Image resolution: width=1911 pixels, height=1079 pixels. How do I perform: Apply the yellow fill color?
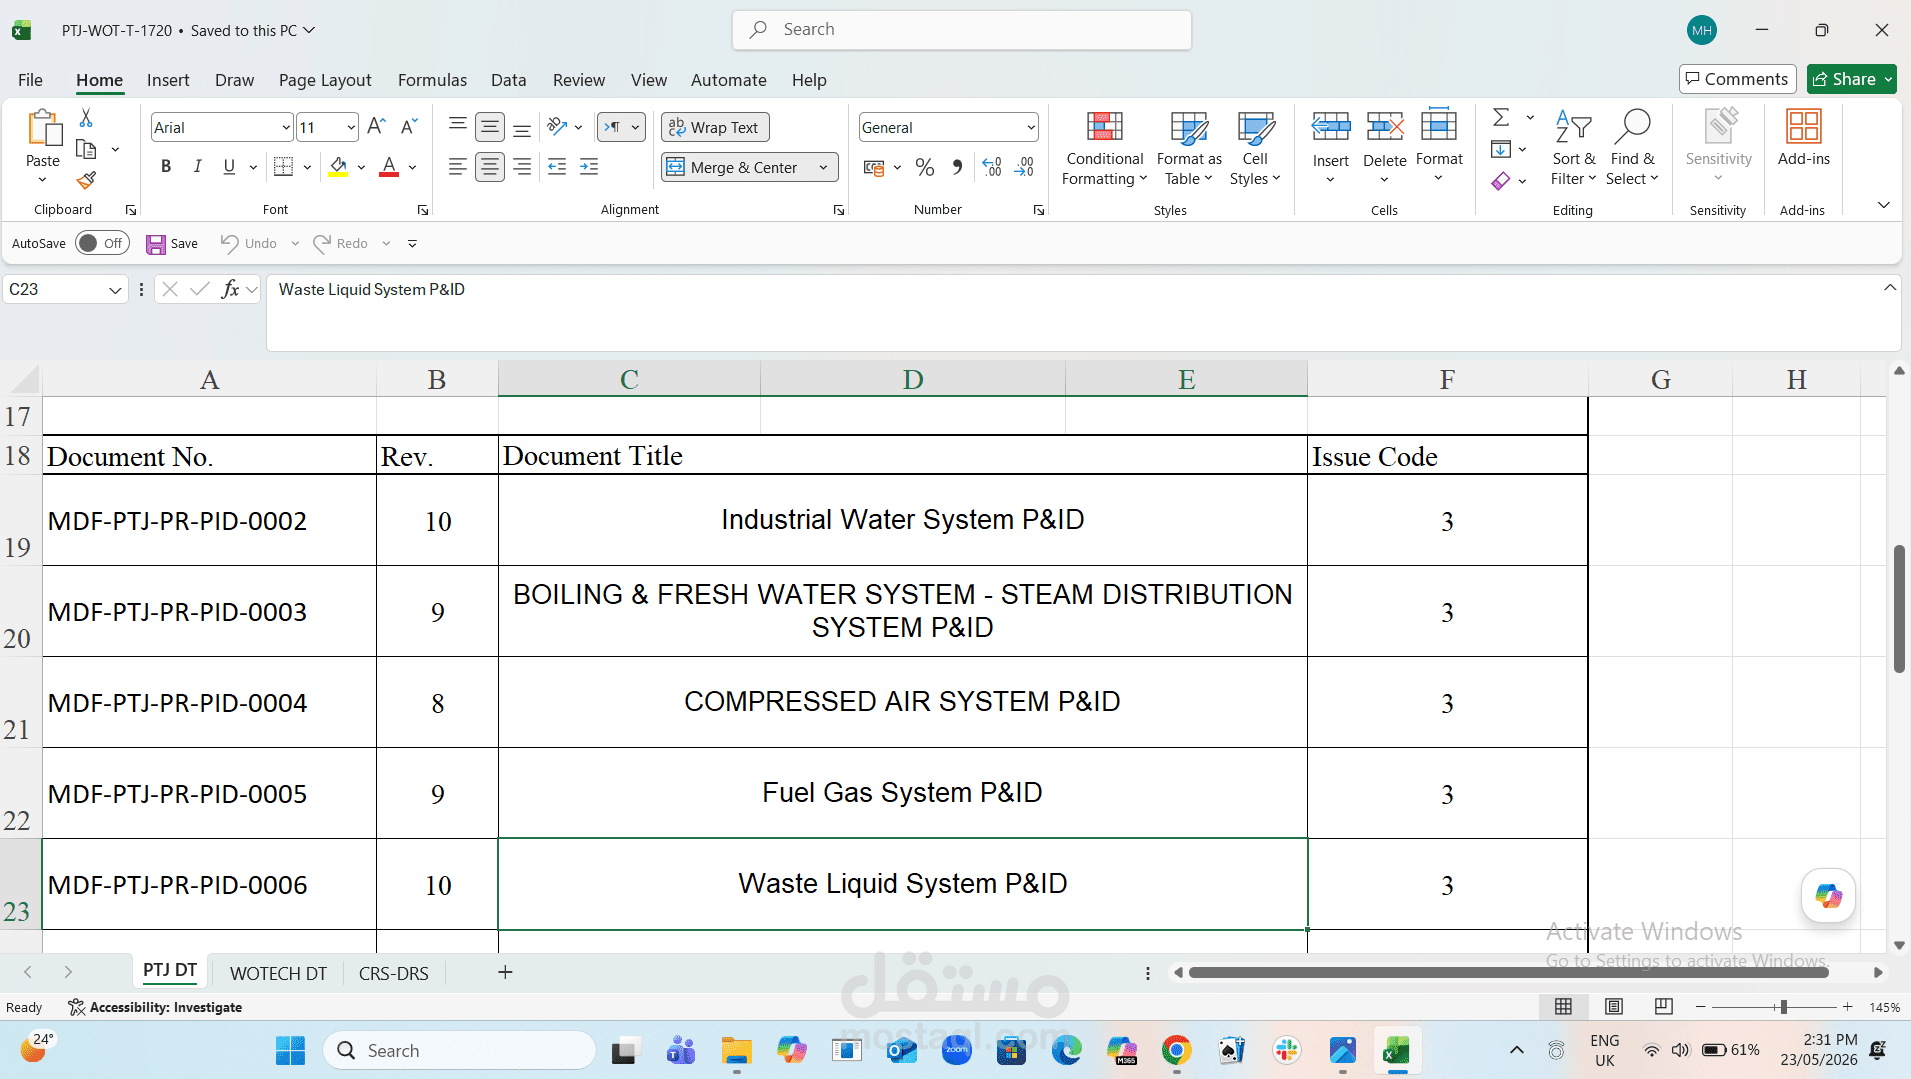(338, 167)
